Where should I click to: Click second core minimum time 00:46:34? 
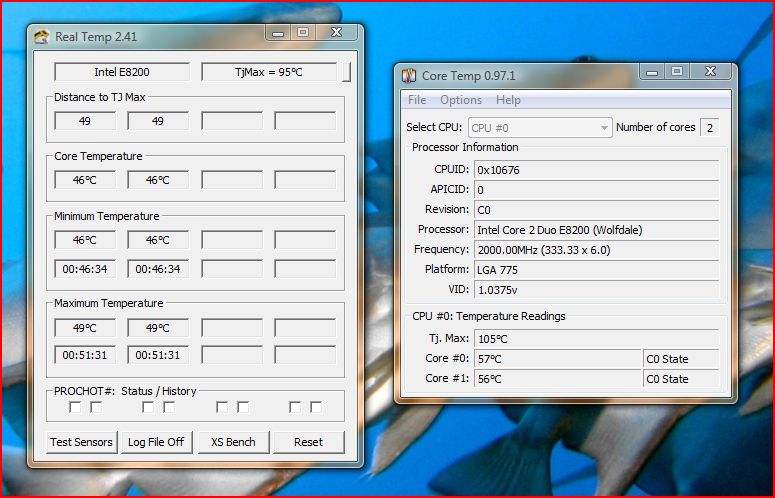[158, 269]
